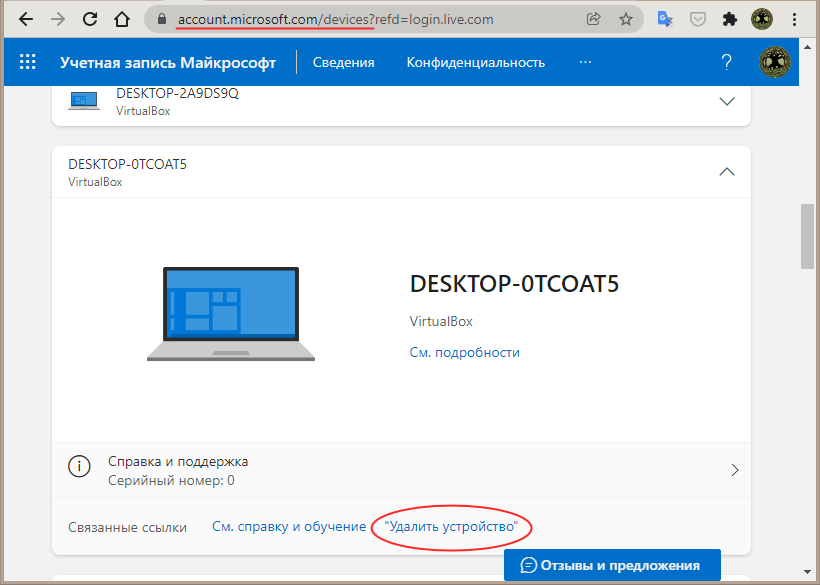Expand the DESKTOP-2A9DS9Q device card
This screenshot has width=820, height=585.
click(727, 101)
